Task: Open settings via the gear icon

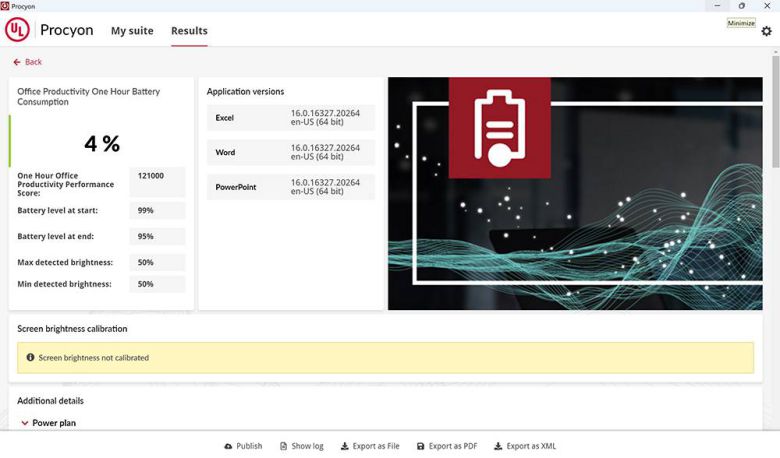Action: pyautogui.click(x=766, y=31)
